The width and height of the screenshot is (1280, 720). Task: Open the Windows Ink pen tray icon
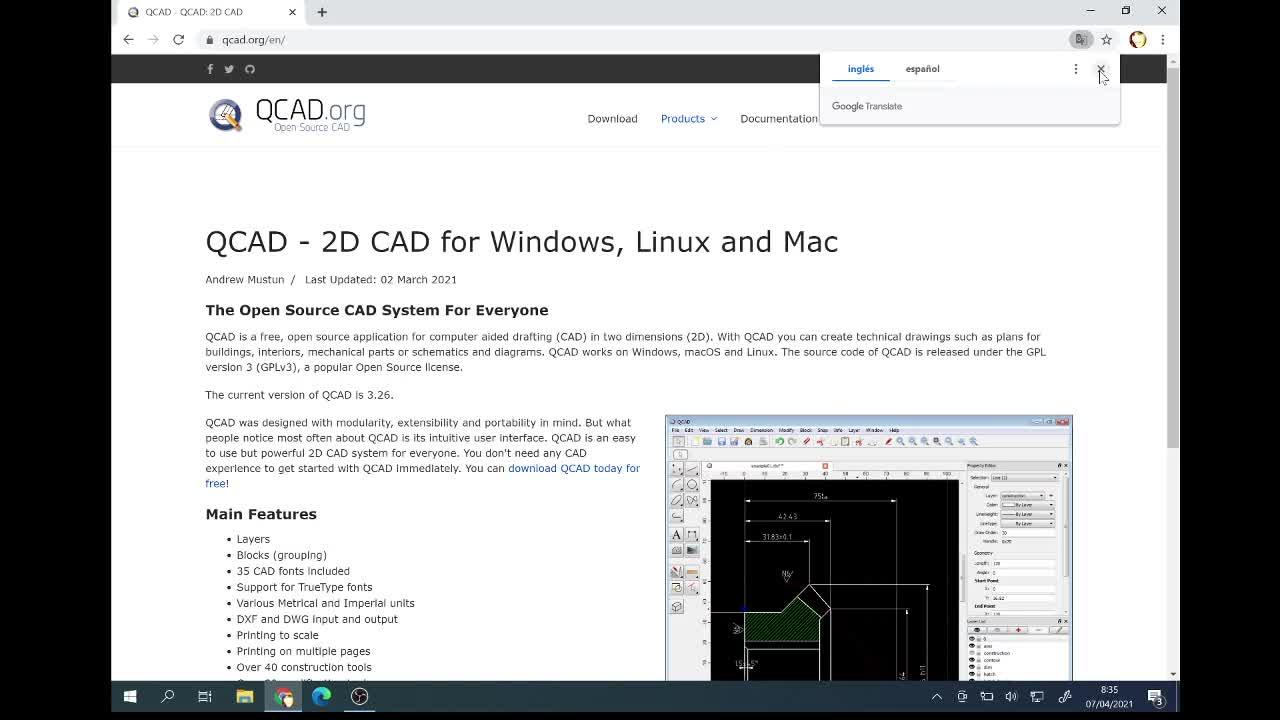click(x=1065, y=697)
